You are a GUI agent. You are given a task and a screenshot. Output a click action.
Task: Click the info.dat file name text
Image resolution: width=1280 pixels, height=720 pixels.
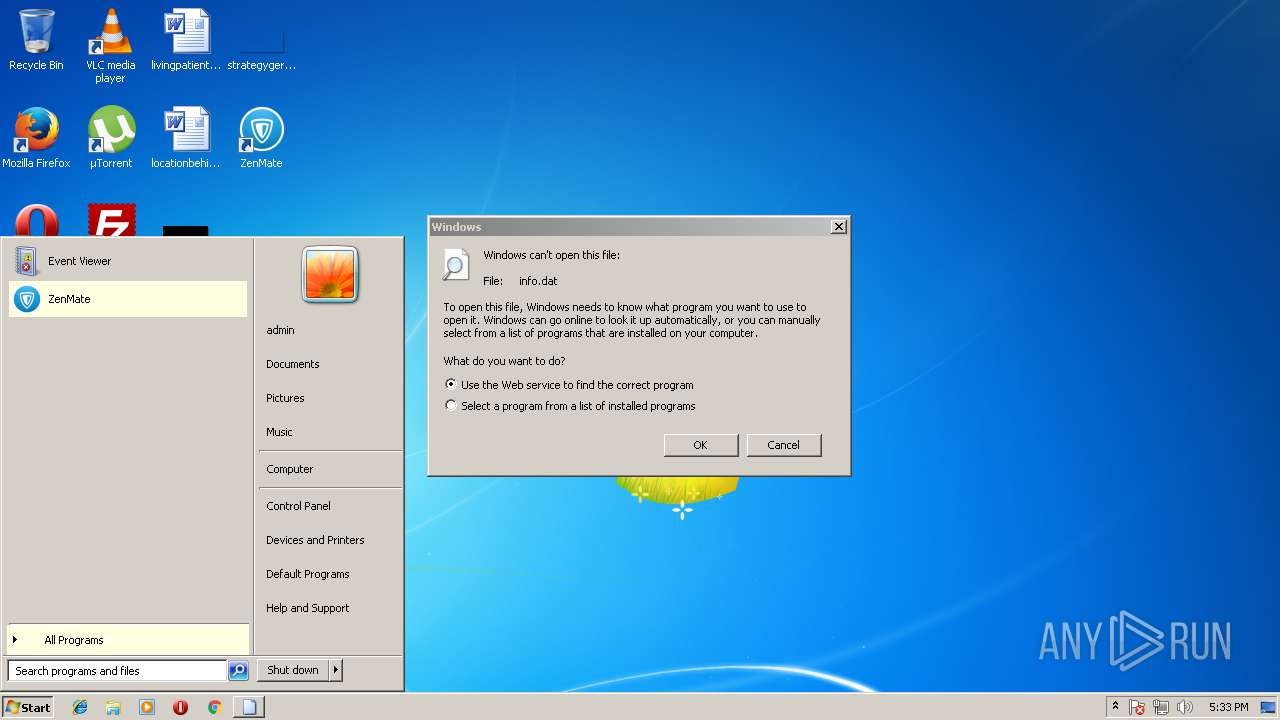(x=538, y=281)
